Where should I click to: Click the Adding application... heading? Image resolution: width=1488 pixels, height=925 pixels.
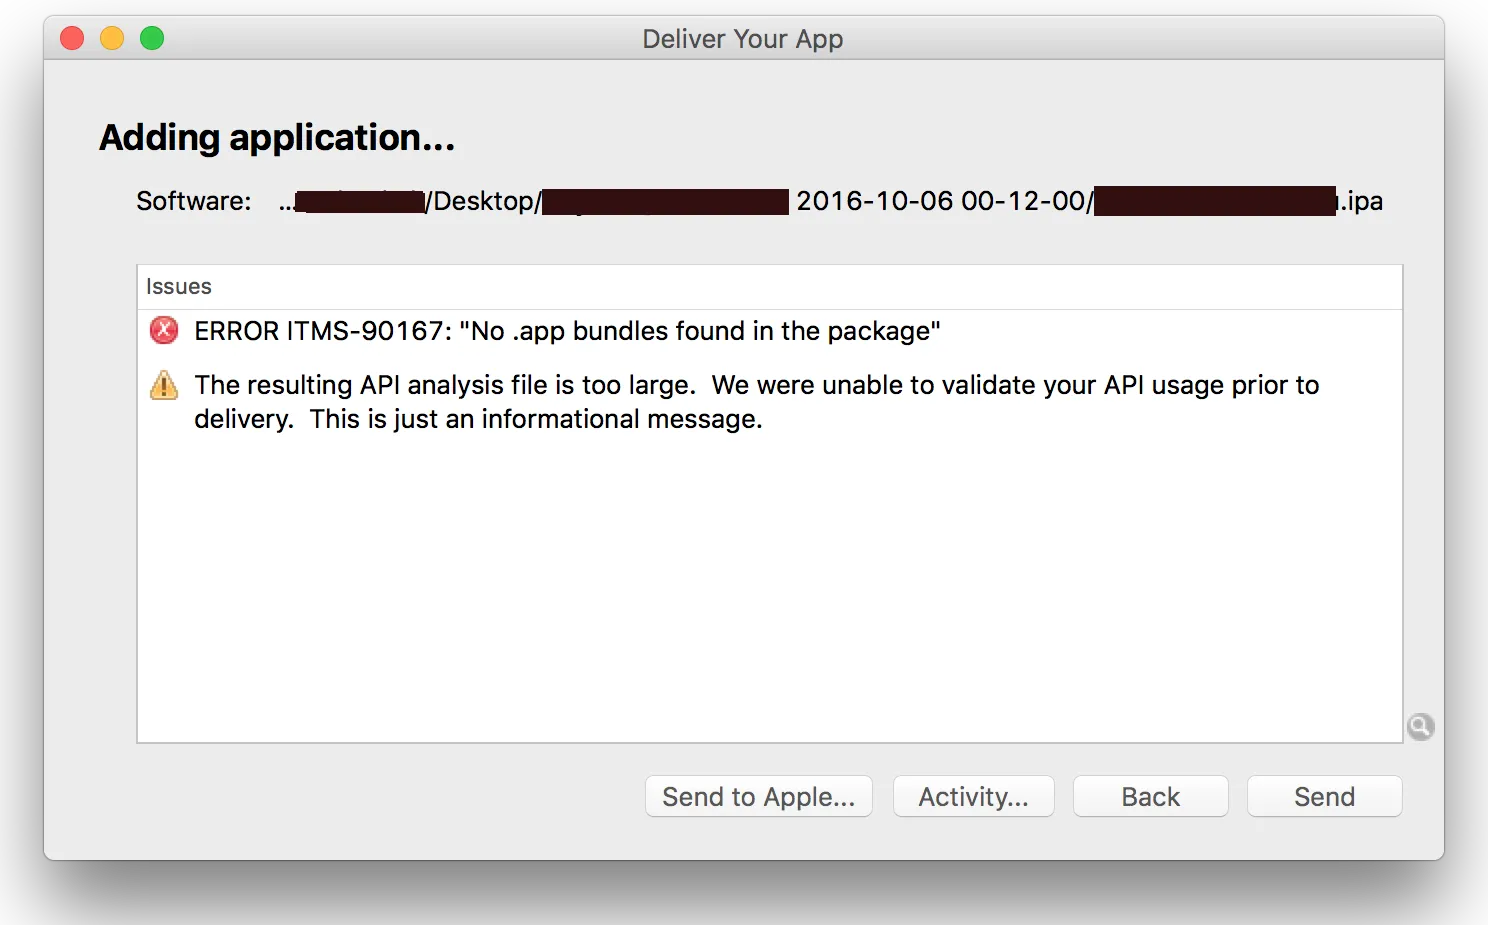(x=277, y=137)
